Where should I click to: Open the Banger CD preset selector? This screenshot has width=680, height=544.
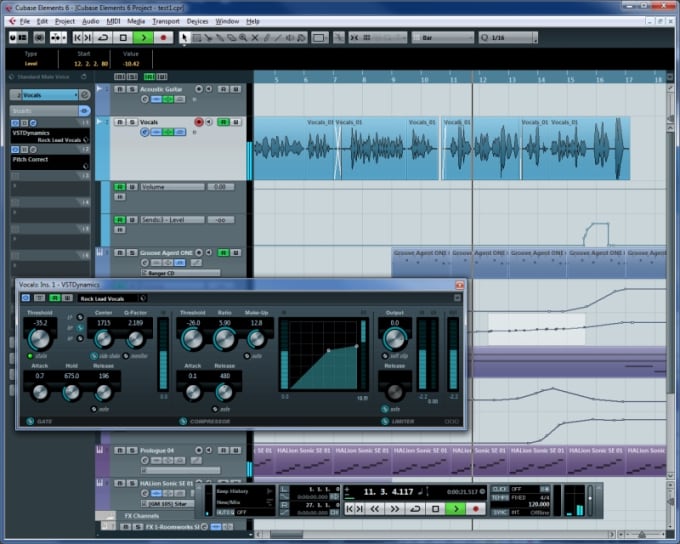pos(180,273)
